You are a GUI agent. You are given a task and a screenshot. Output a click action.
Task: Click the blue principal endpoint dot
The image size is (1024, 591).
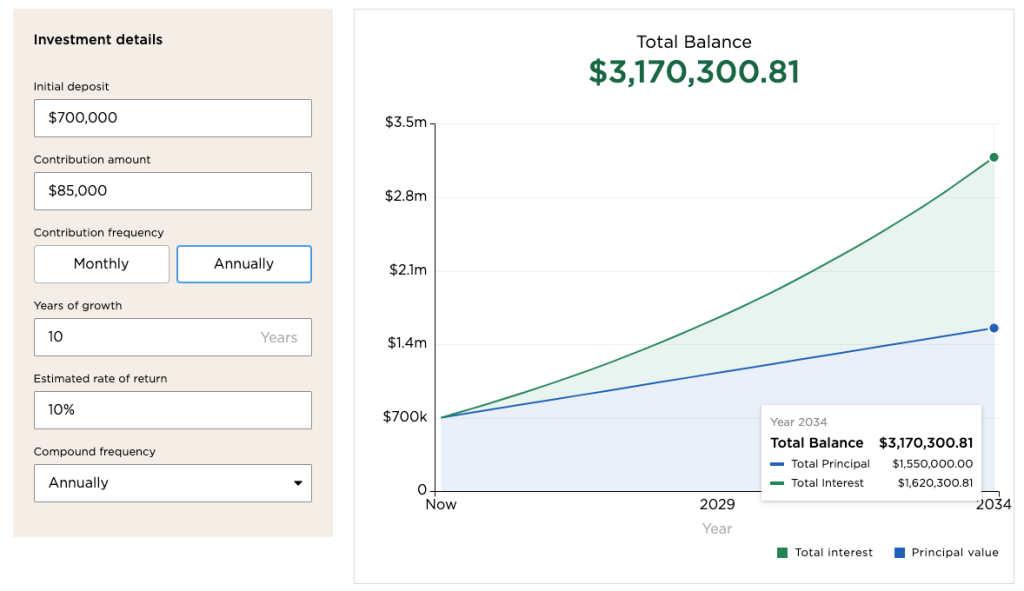(994, 328)
